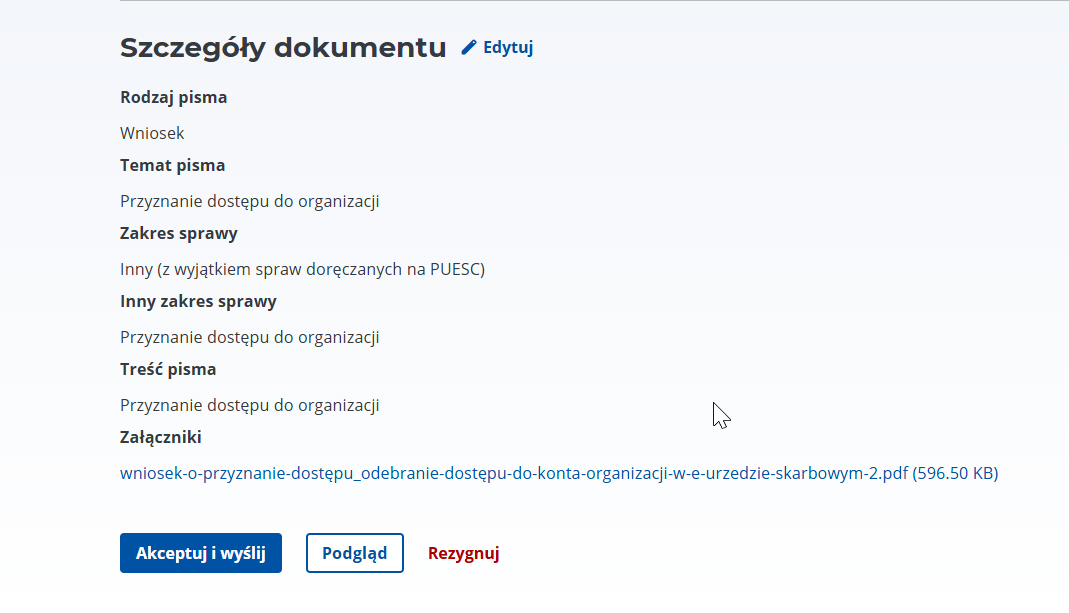Open the Podgląd preview button
Viewport: 1069px width, 613px height.
pyautogui.click(x=354, y=553)
